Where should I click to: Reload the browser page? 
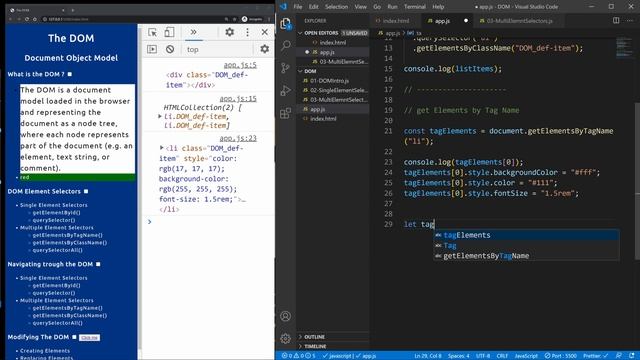click(27, 19)
